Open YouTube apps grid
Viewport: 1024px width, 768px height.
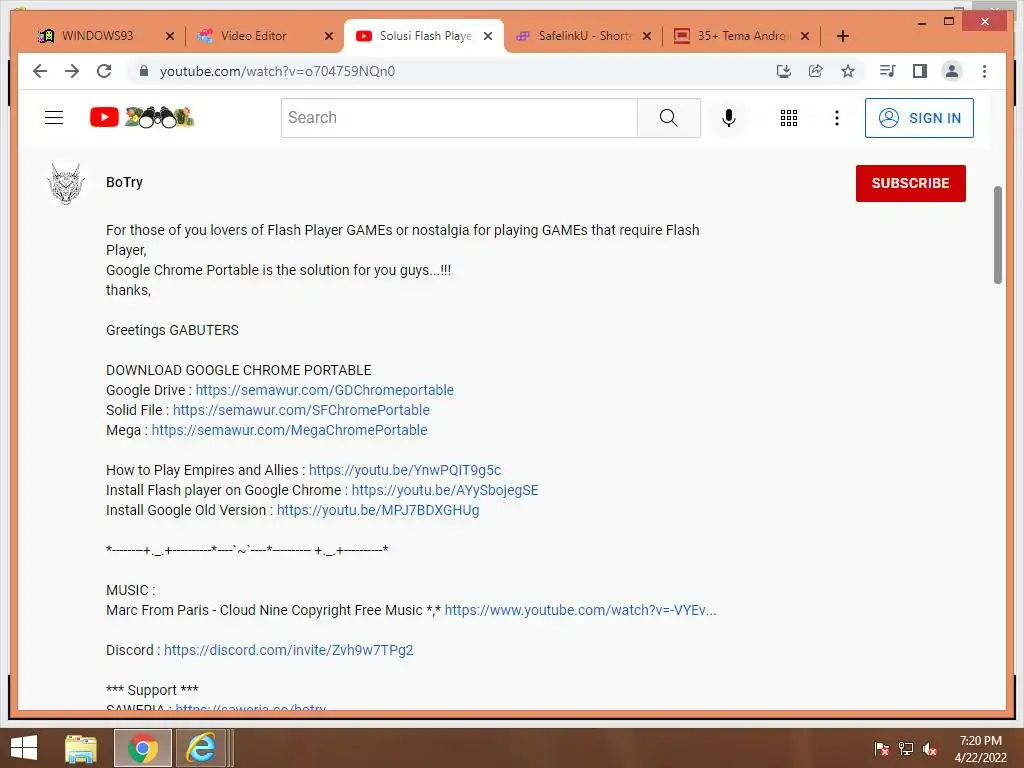coord(789,118)
